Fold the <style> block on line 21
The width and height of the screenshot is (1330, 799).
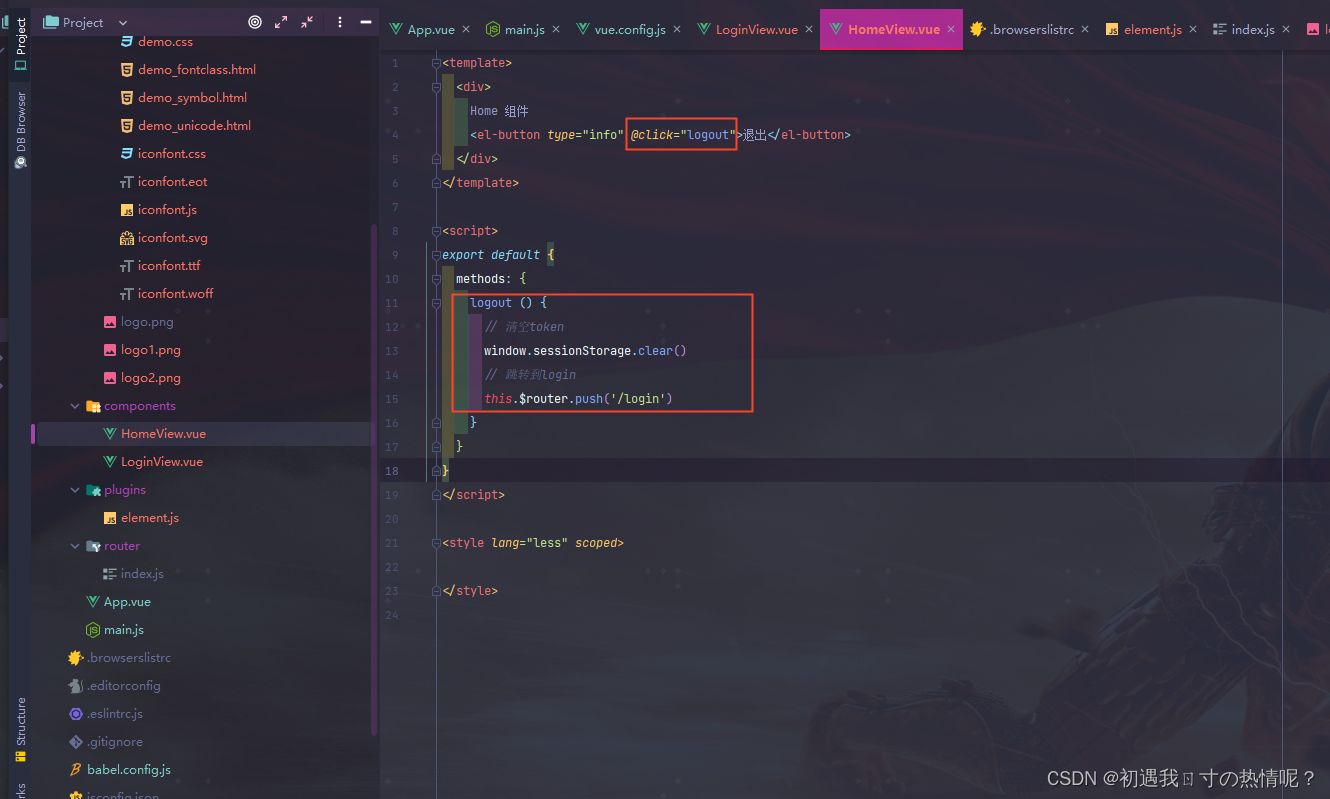[435, 543]
